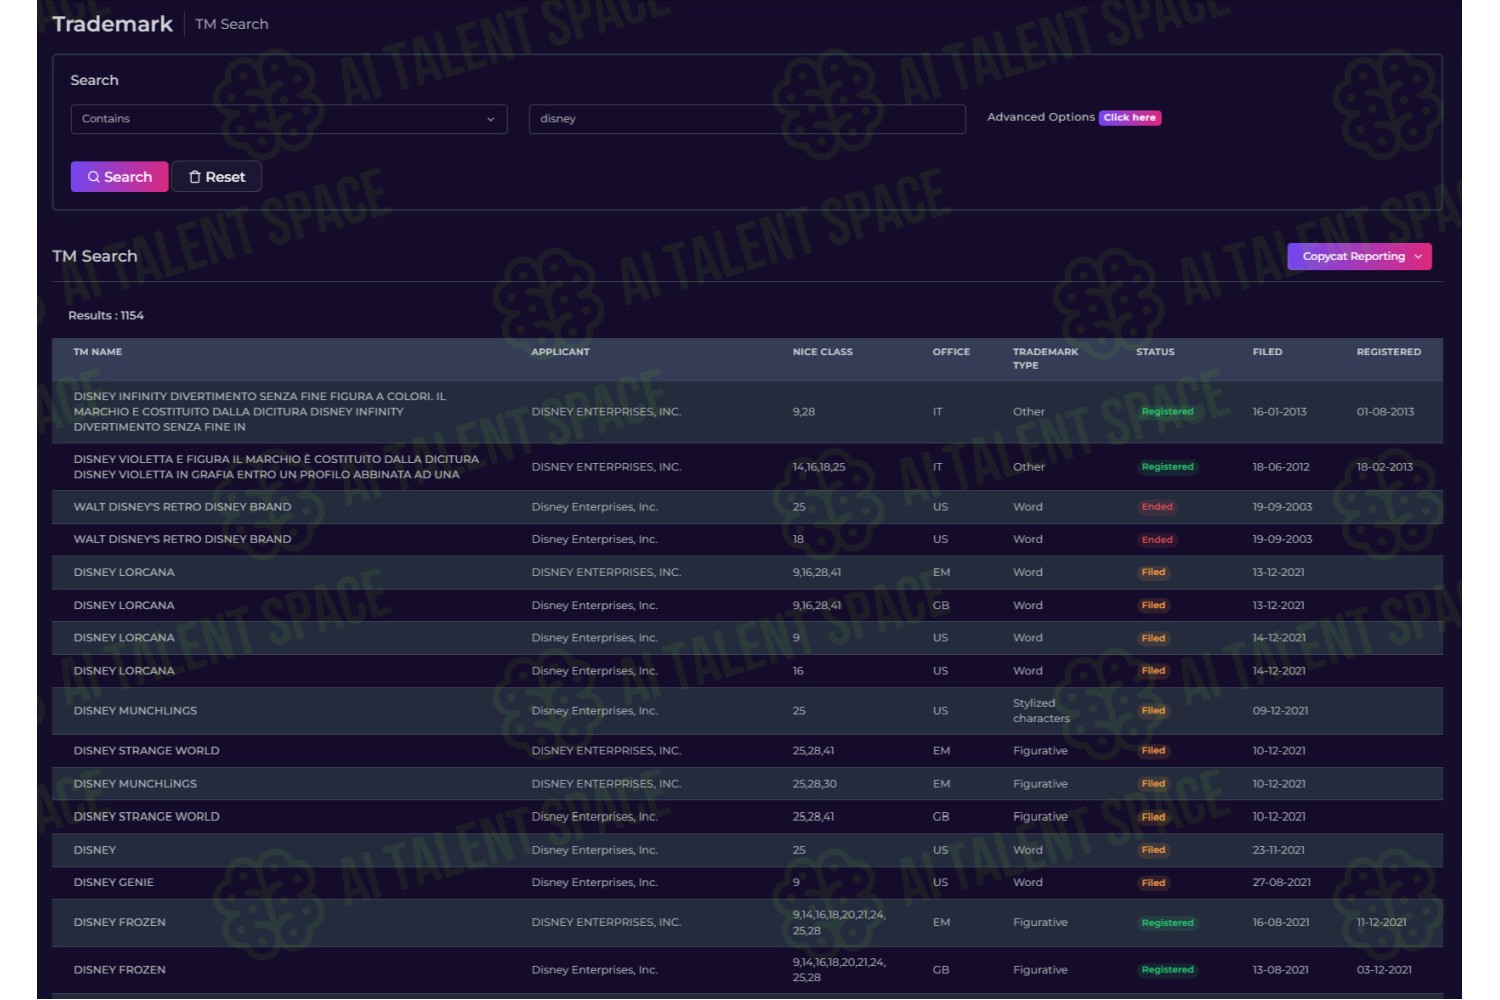Open DISNEY MUNCHLINGS Stylized characters row
This screenshot has height=1000, width=1500.
coord(747,711)
